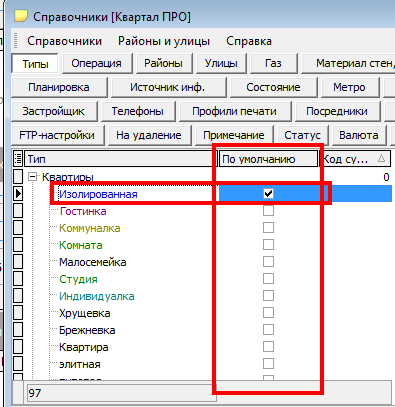Switch to the Операция tab
Image resolution: width=395 pixels, height=407 pixels.
[96, 63]
